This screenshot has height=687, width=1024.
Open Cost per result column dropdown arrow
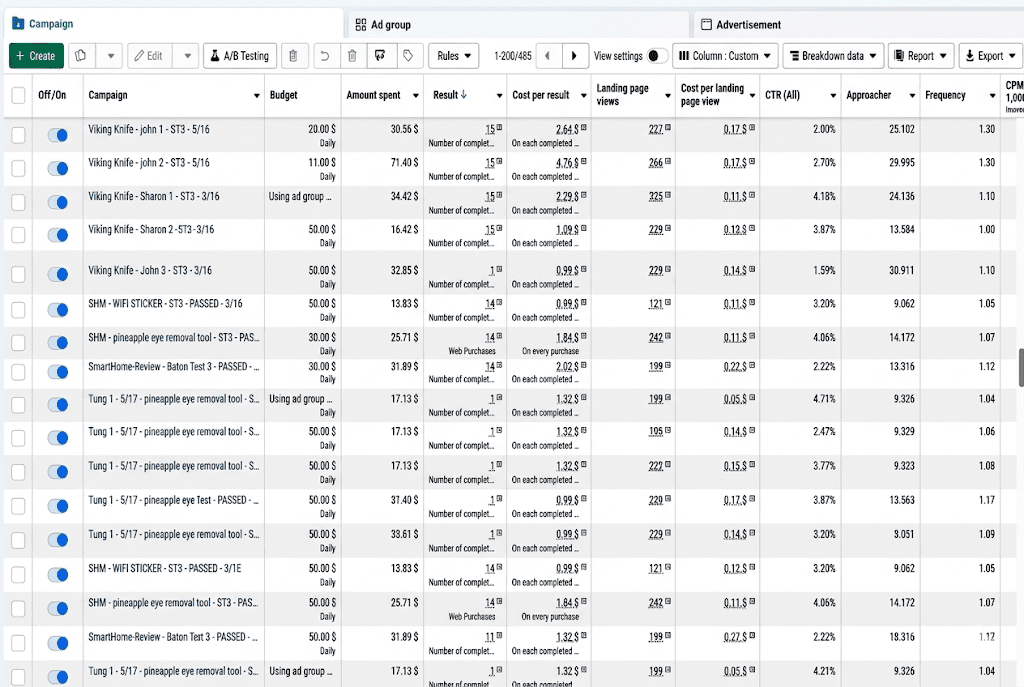click(x=583, y=95)
